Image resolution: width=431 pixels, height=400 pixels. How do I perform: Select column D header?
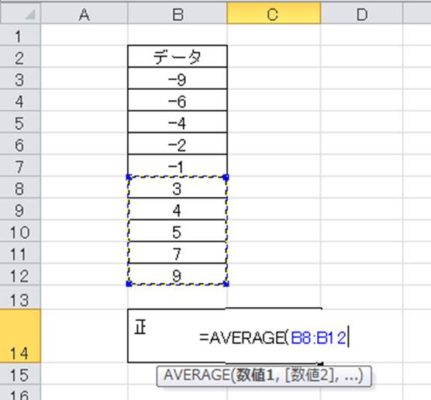(362, 14)
